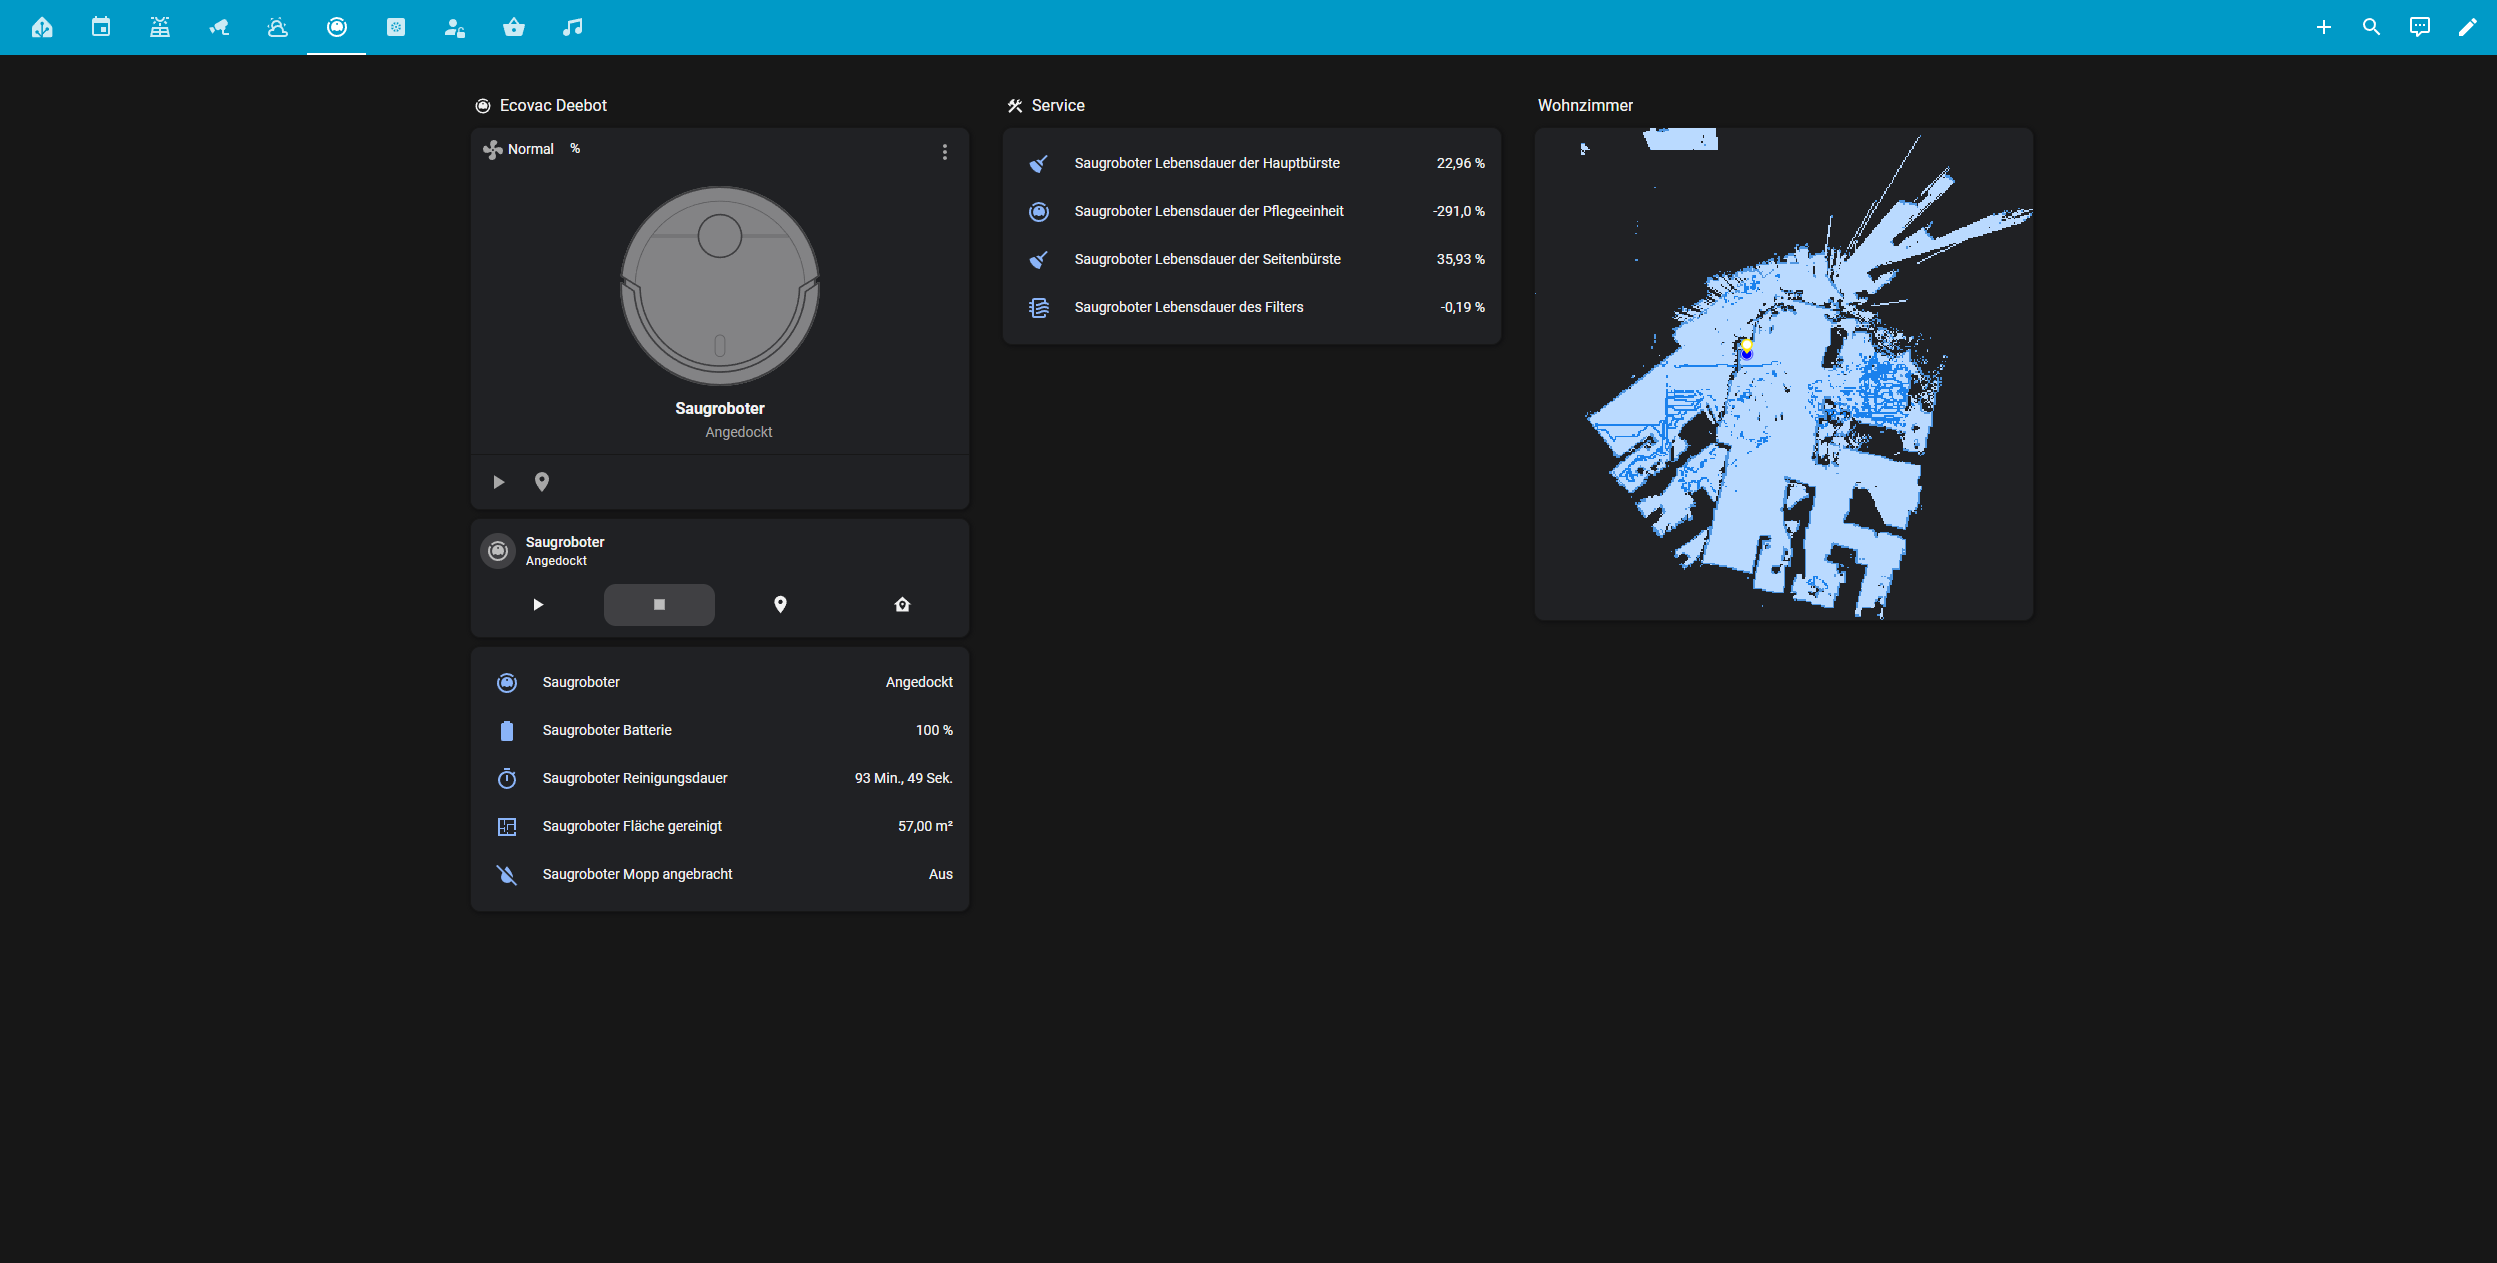Open the security camera tab
This screenshot has height=1263, width=2497.
point(219,27)
